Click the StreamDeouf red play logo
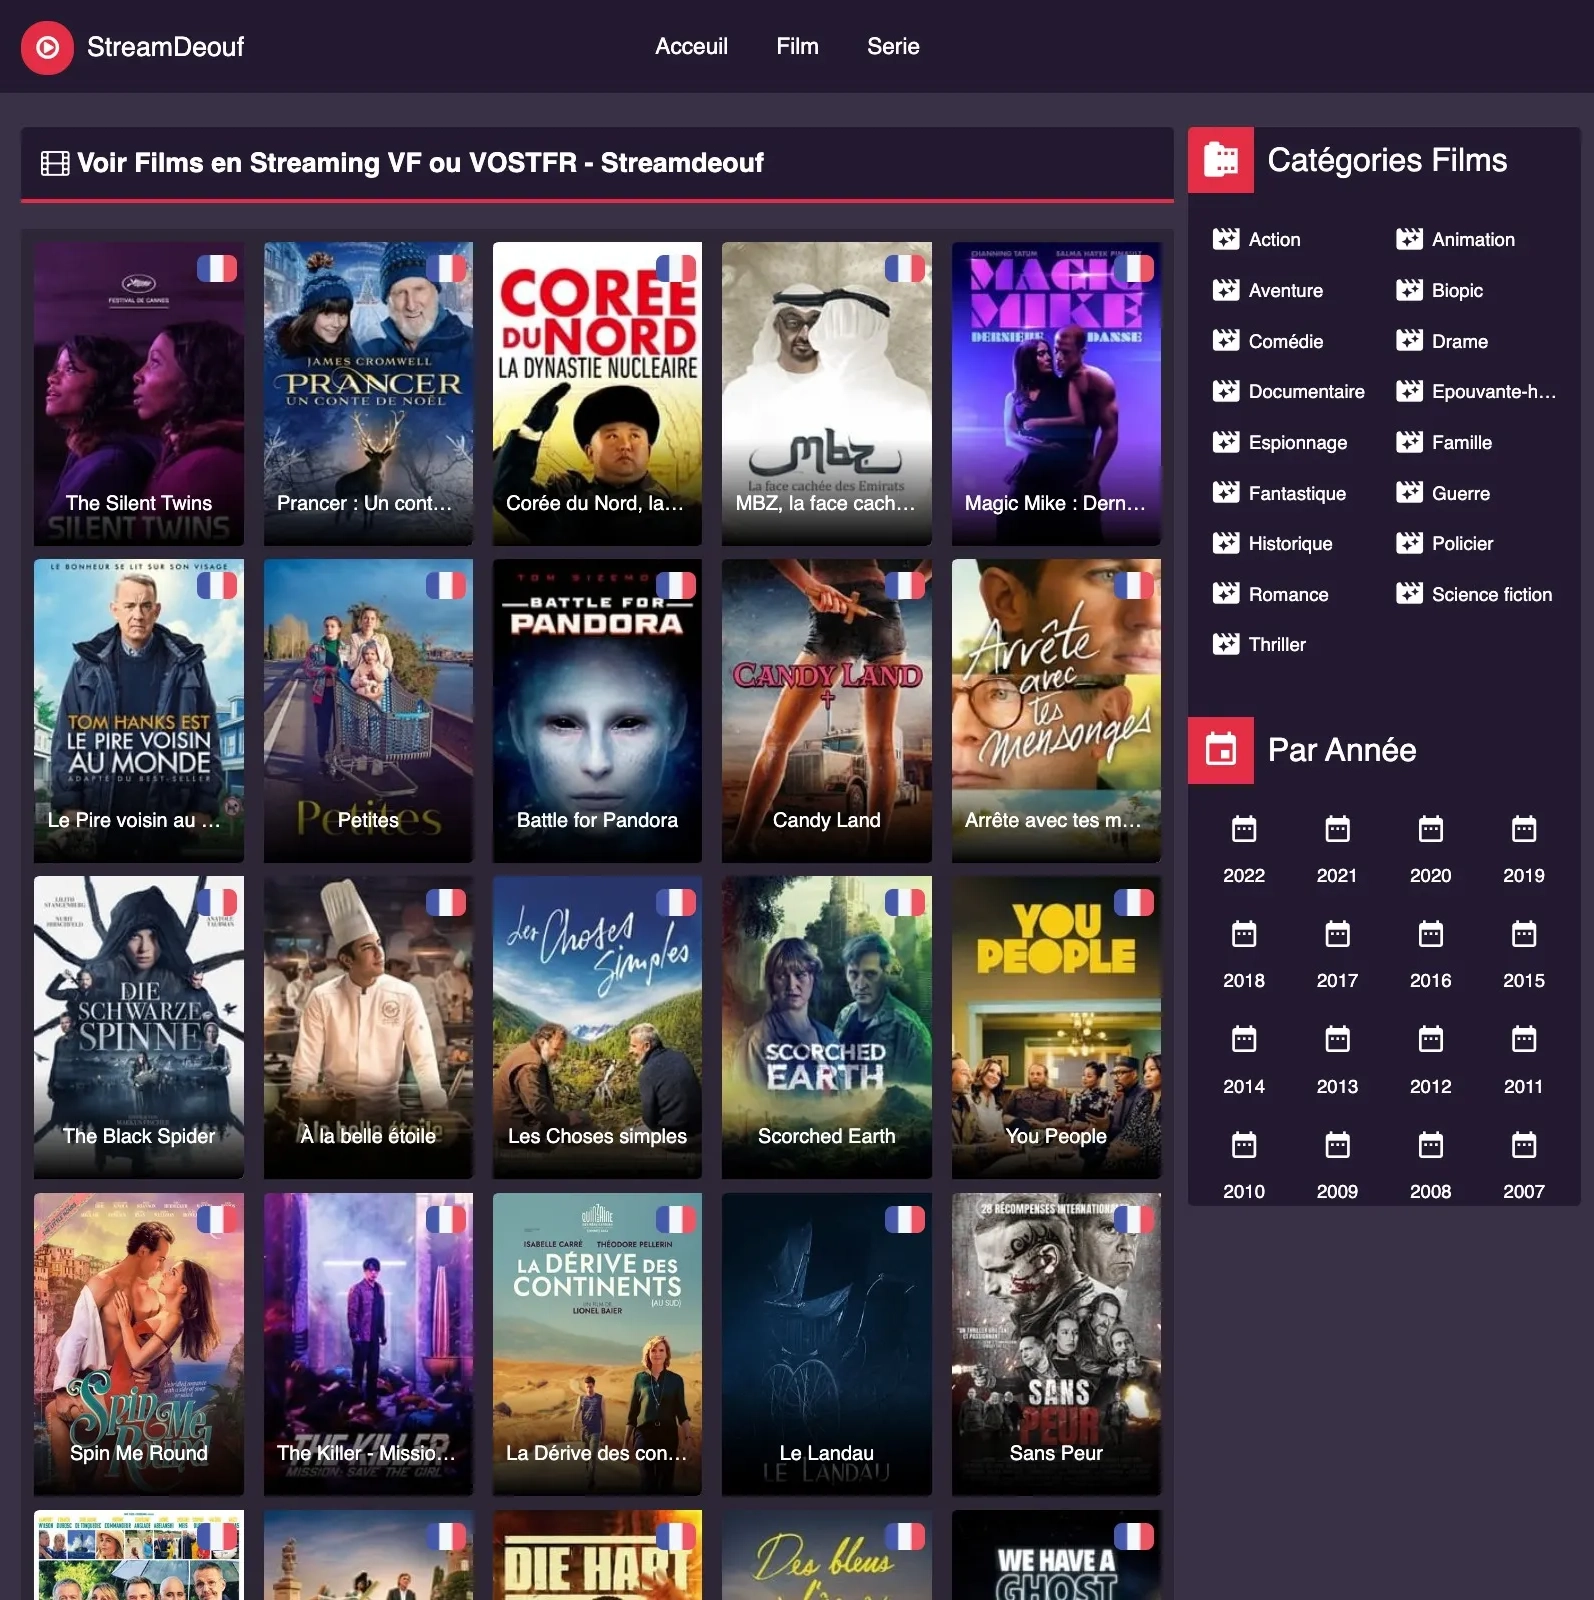 tap(47, 47)
